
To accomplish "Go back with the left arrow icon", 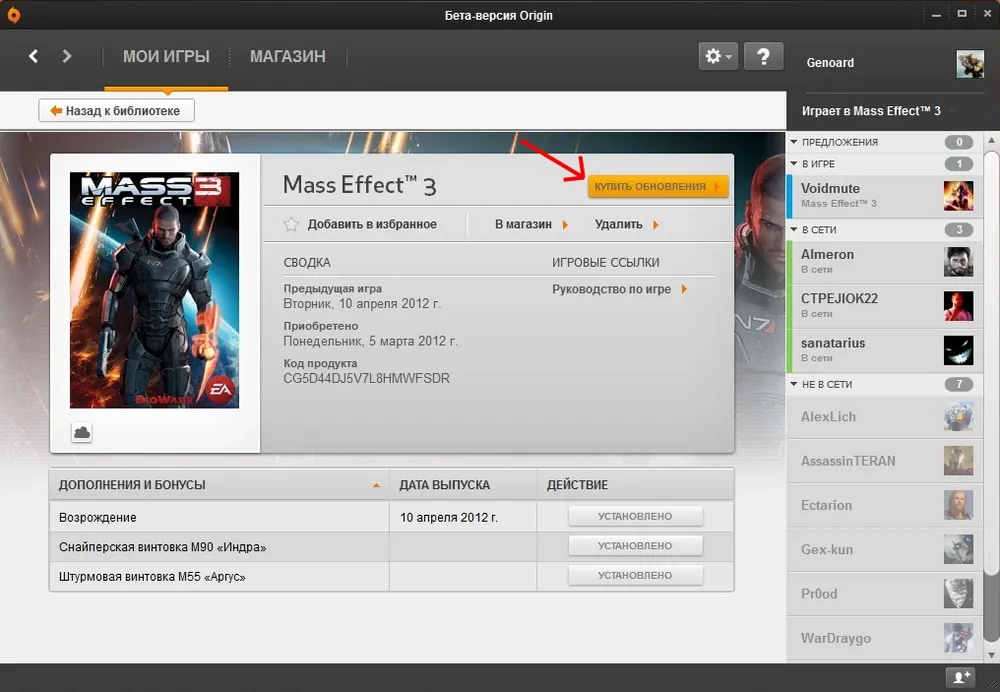I will [x=33, y=56].
